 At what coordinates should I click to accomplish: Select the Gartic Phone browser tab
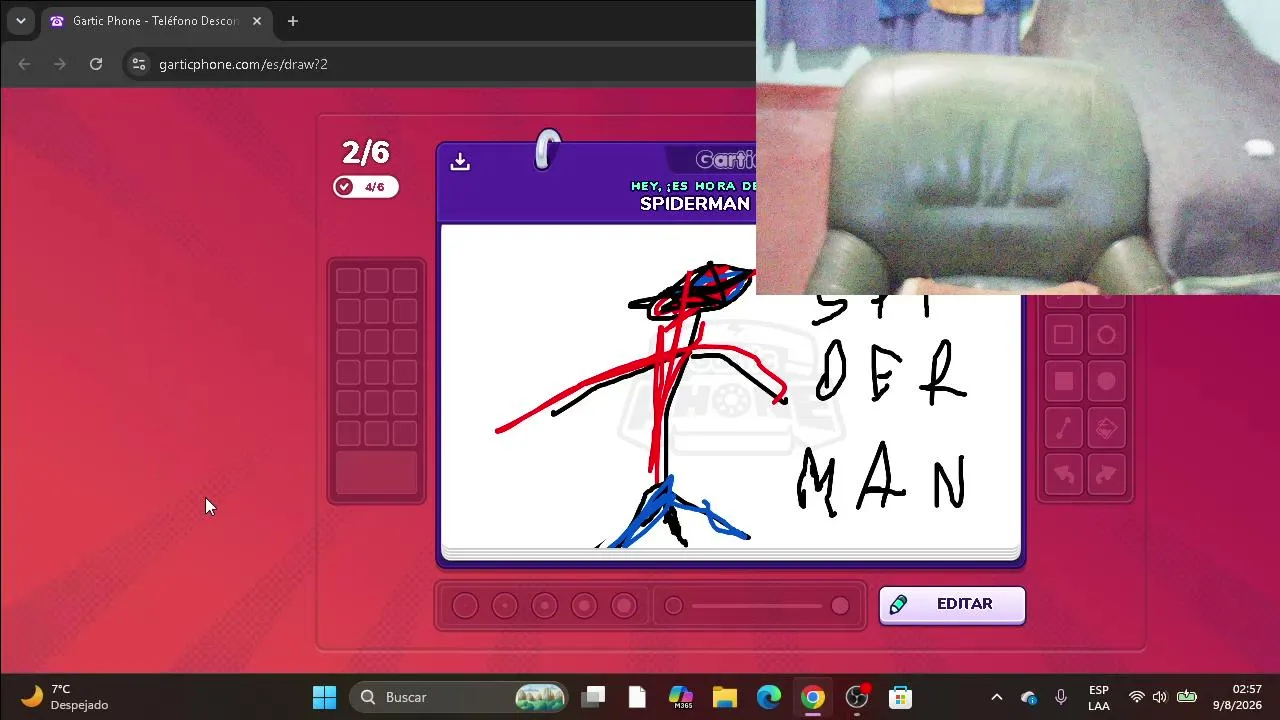click(x=155, y=21)
